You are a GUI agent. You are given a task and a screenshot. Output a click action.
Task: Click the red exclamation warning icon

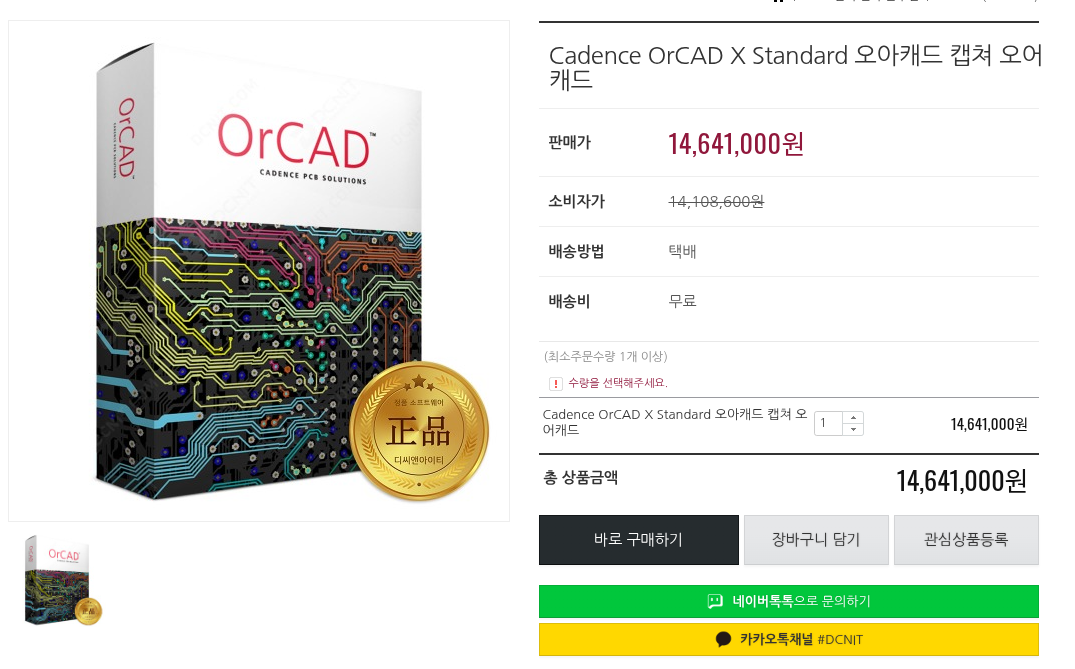pos(556,383)
